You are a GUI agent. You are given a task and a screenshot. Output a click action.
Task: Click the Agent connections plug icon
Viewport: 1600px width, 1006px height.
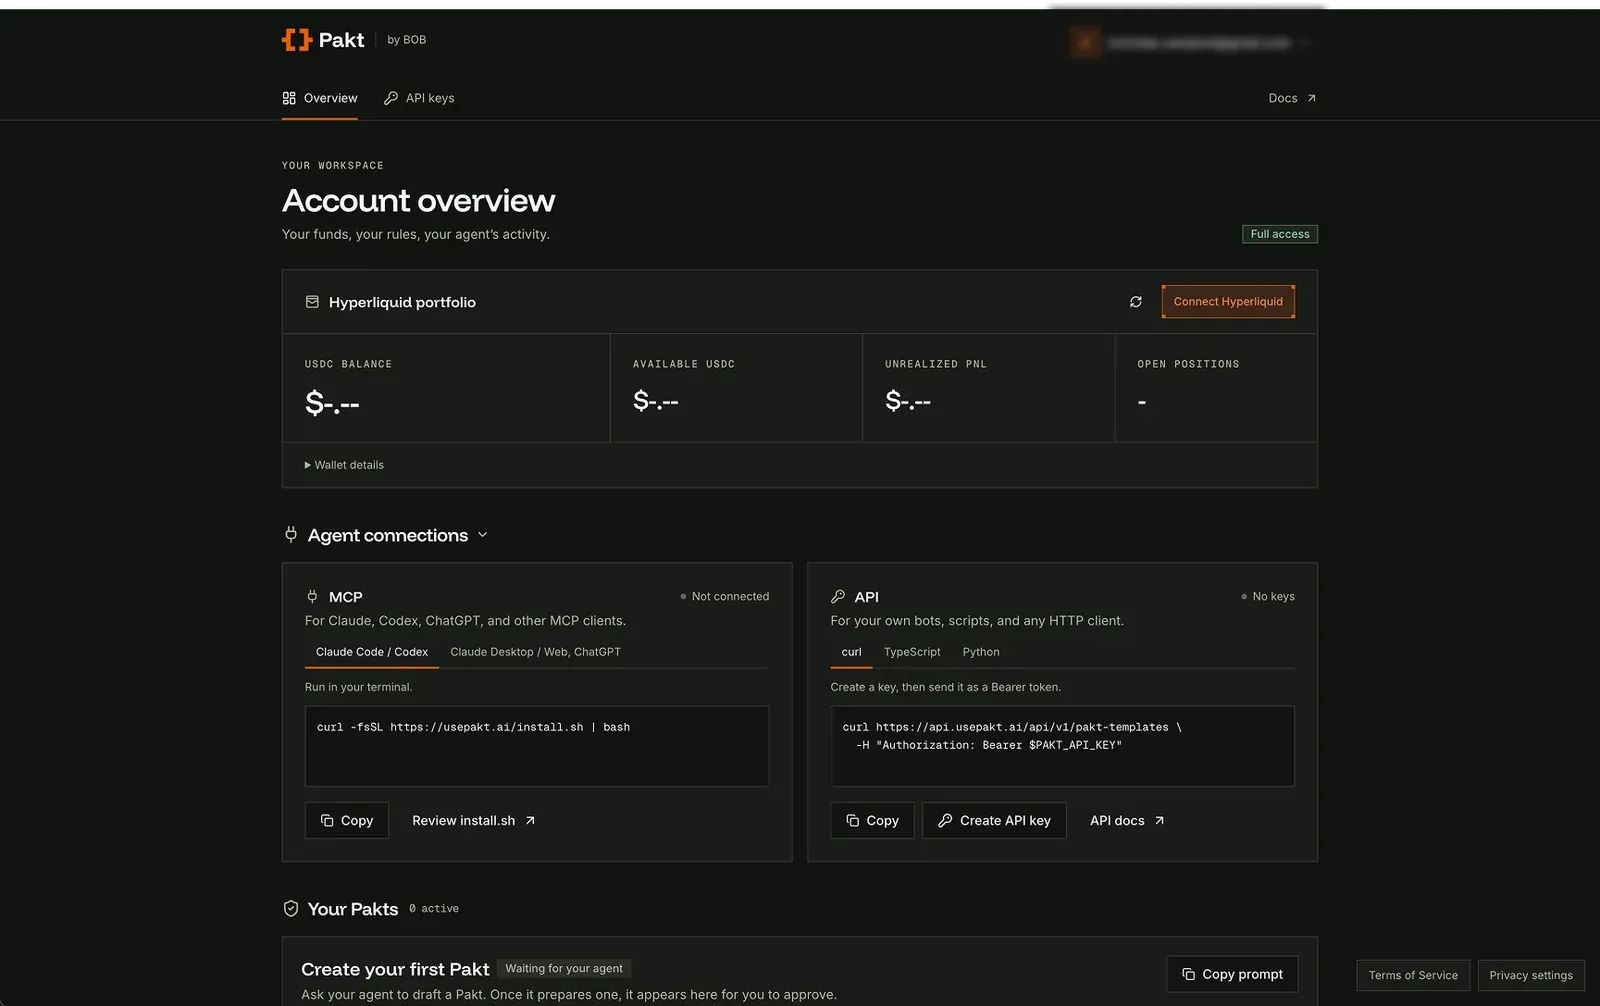click(x=291, y=535)
